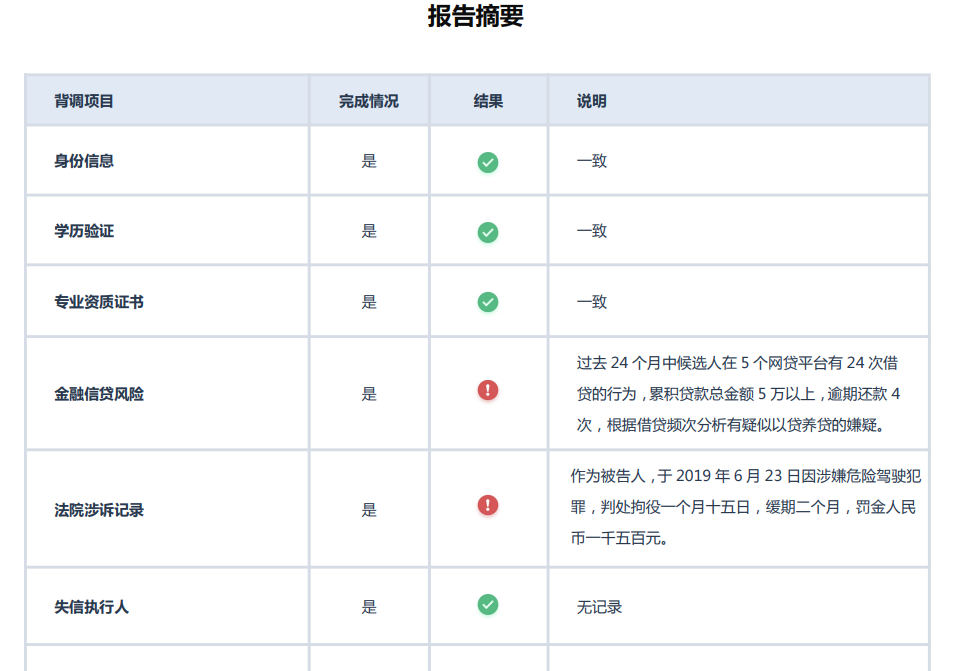Click the court record description about 危险驾驶
This screenshot has height=671, width=959.
pos(742,506)
